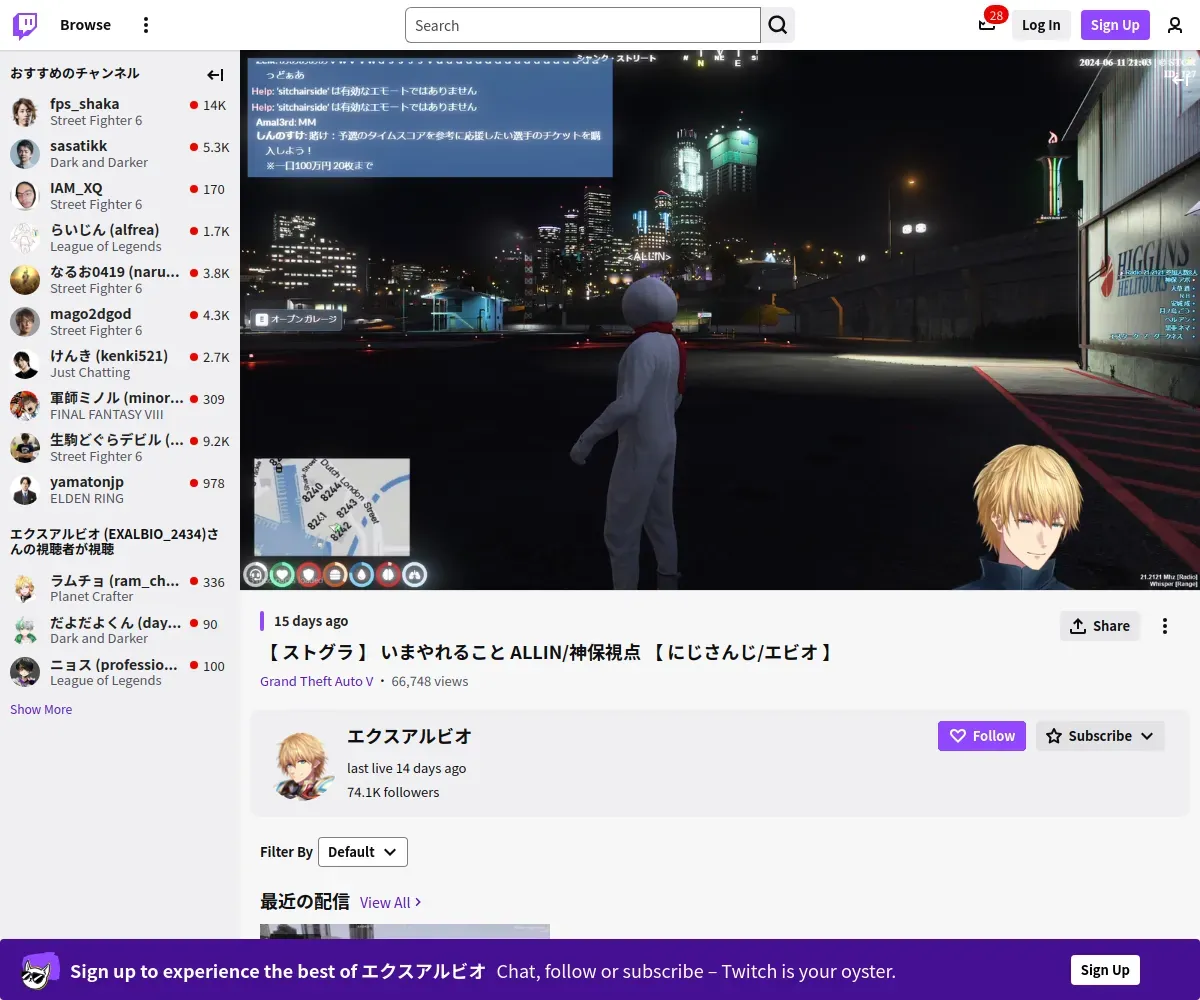
Task: Open らいじん (alfrea) channel avatar
Action: tap(25, 238)
